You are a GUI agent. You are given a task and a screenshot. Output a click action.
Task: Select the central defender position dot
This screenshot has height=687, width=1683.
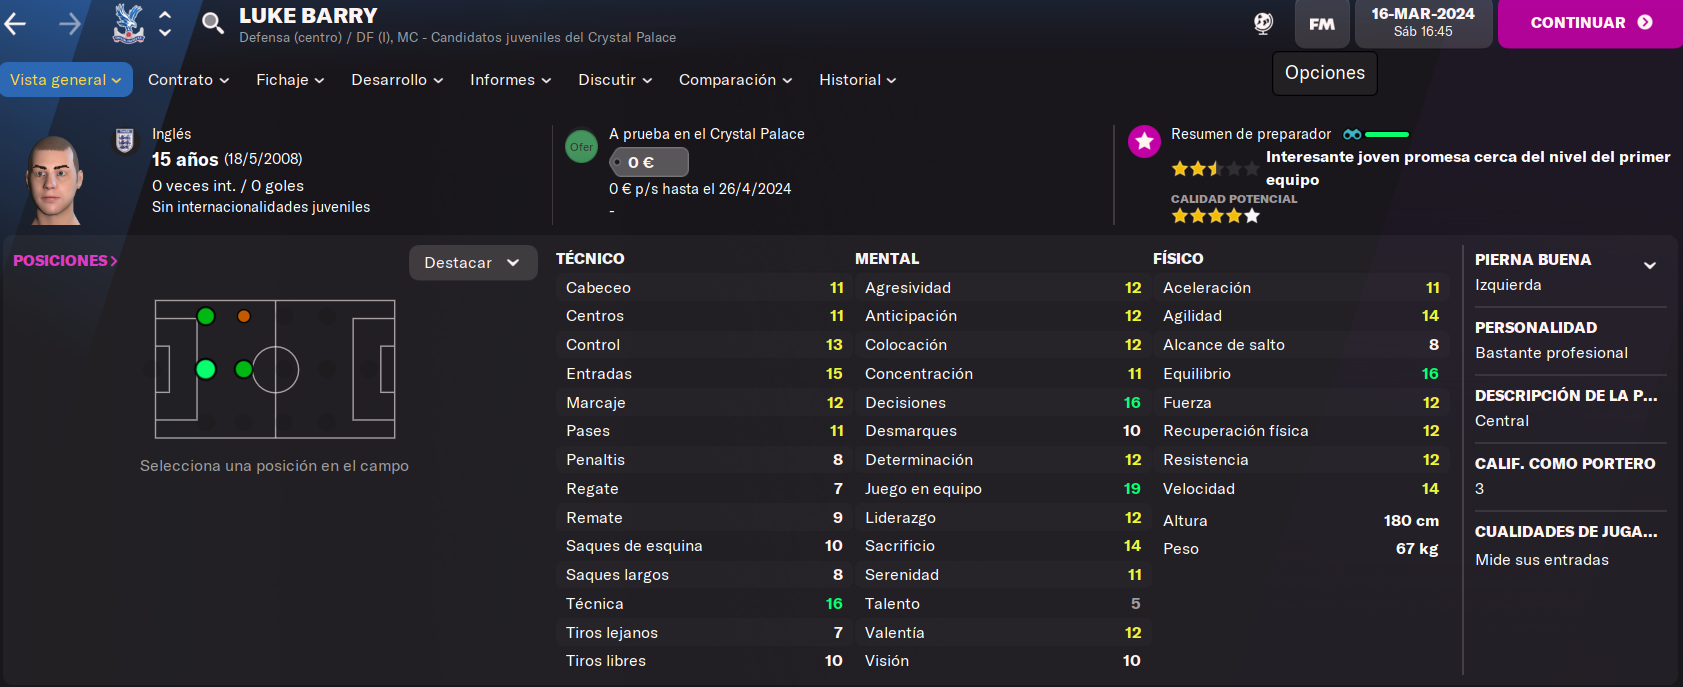(206, 370)
